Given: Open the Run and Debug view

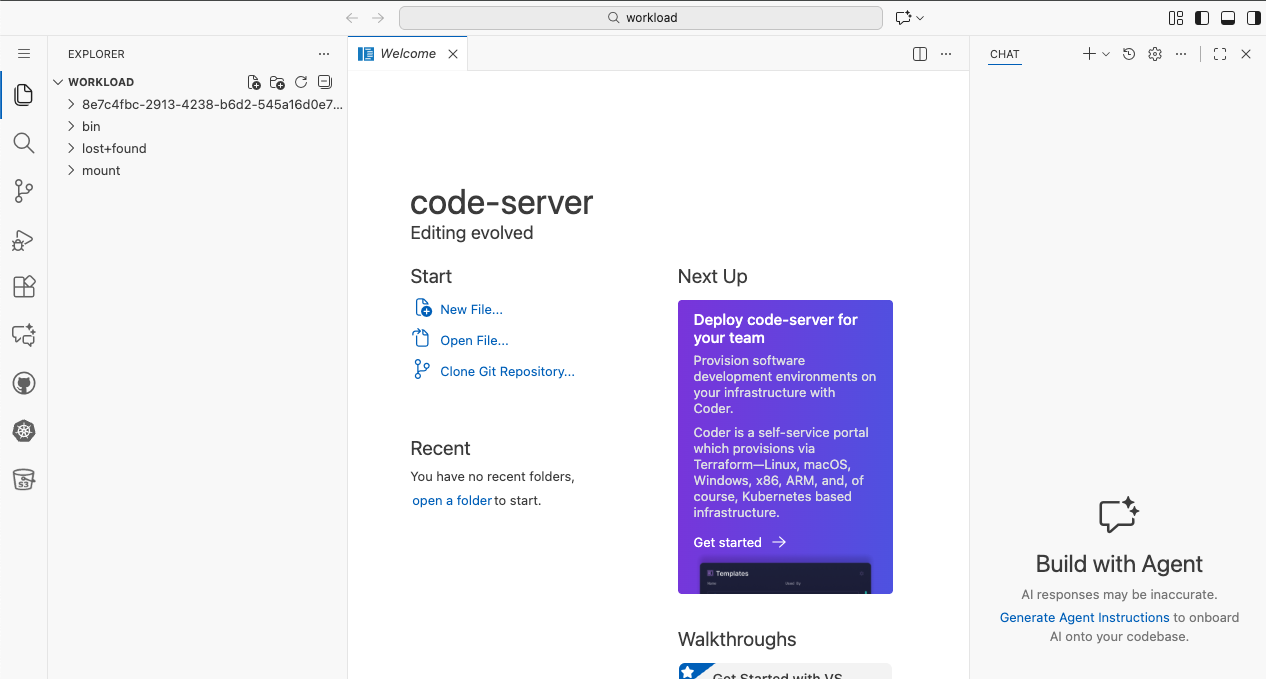Looking at the screenshot, I should (24, 240).
